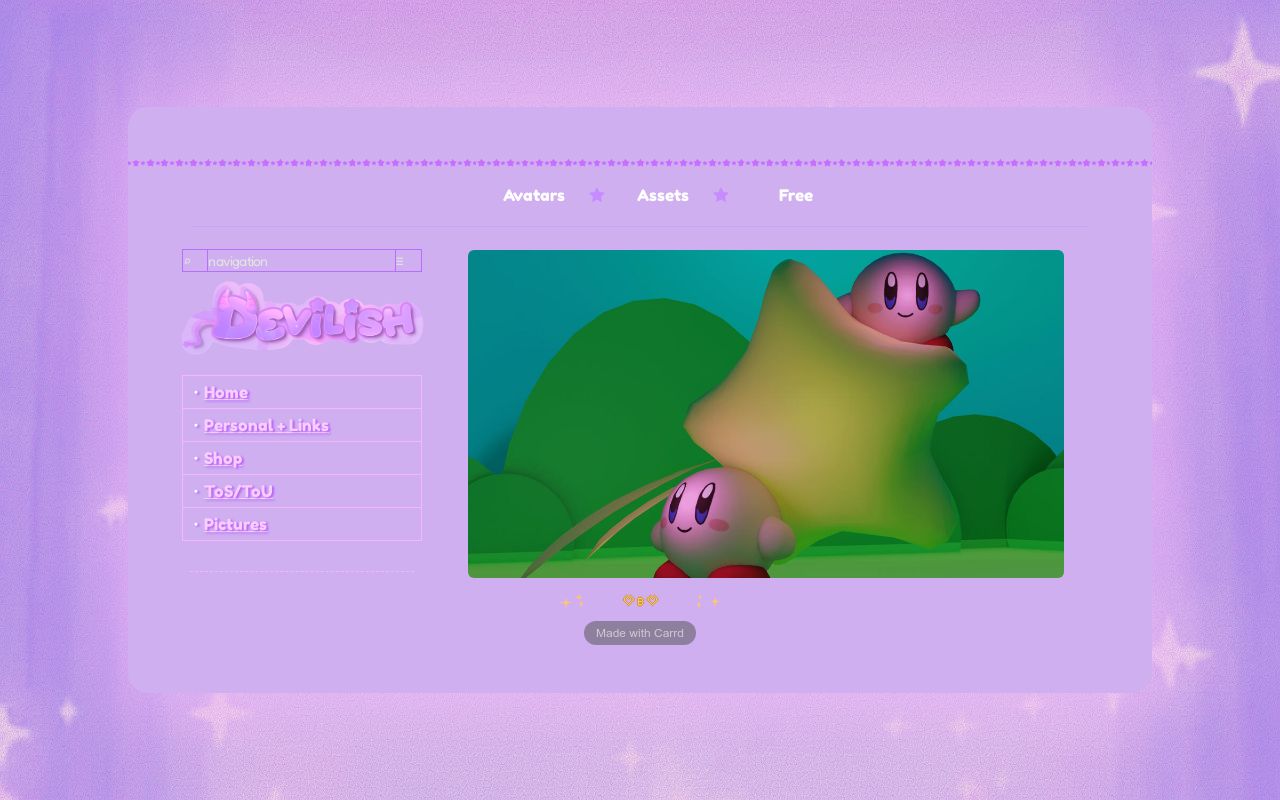The image size is (1280, 800).
Task: Click the search icon in the navigation bar
Action: (188, 261)
